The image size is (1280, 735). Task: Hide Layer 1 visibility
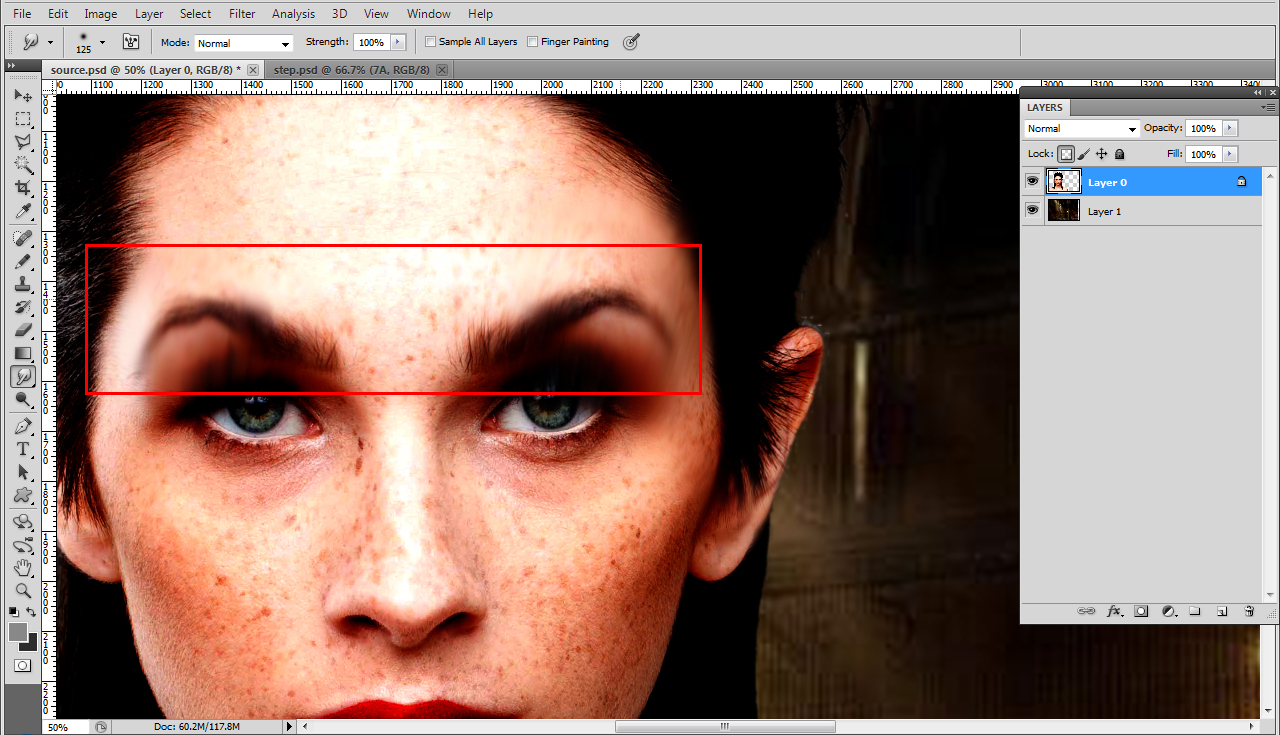click(x=1032, y=210)
